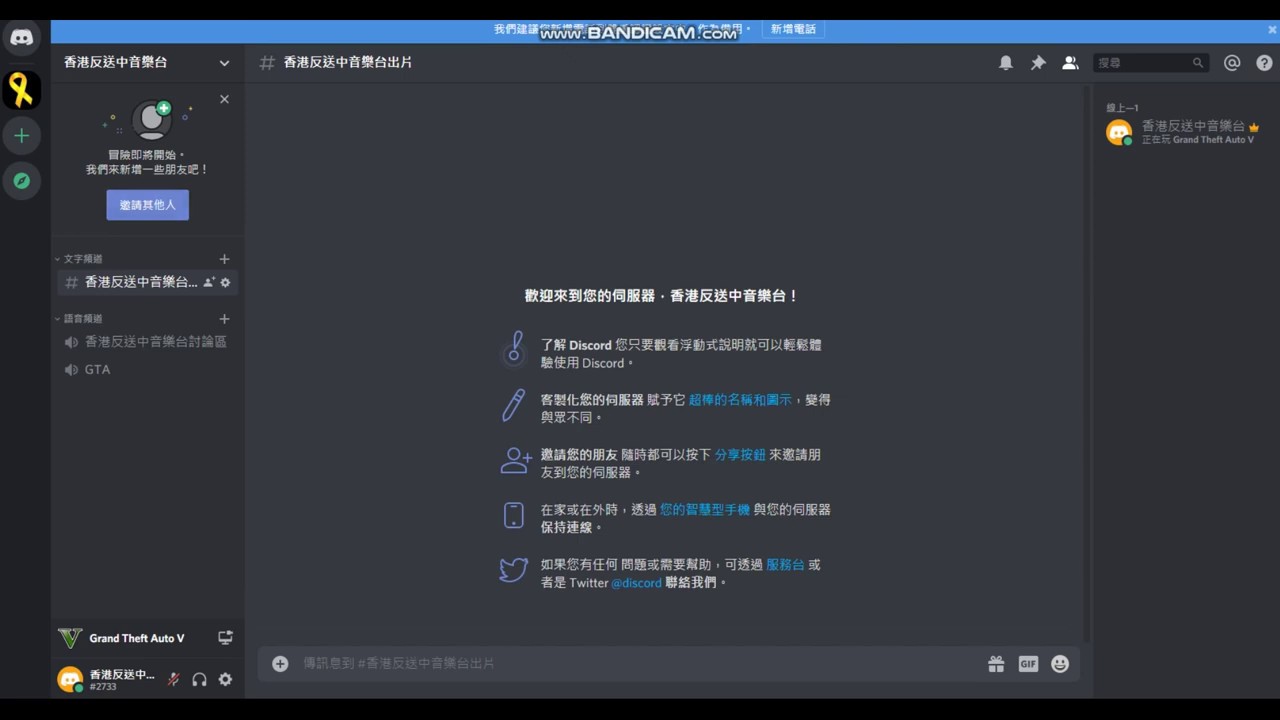Open mentions @ inbox icon

(x=1232, y=63)
